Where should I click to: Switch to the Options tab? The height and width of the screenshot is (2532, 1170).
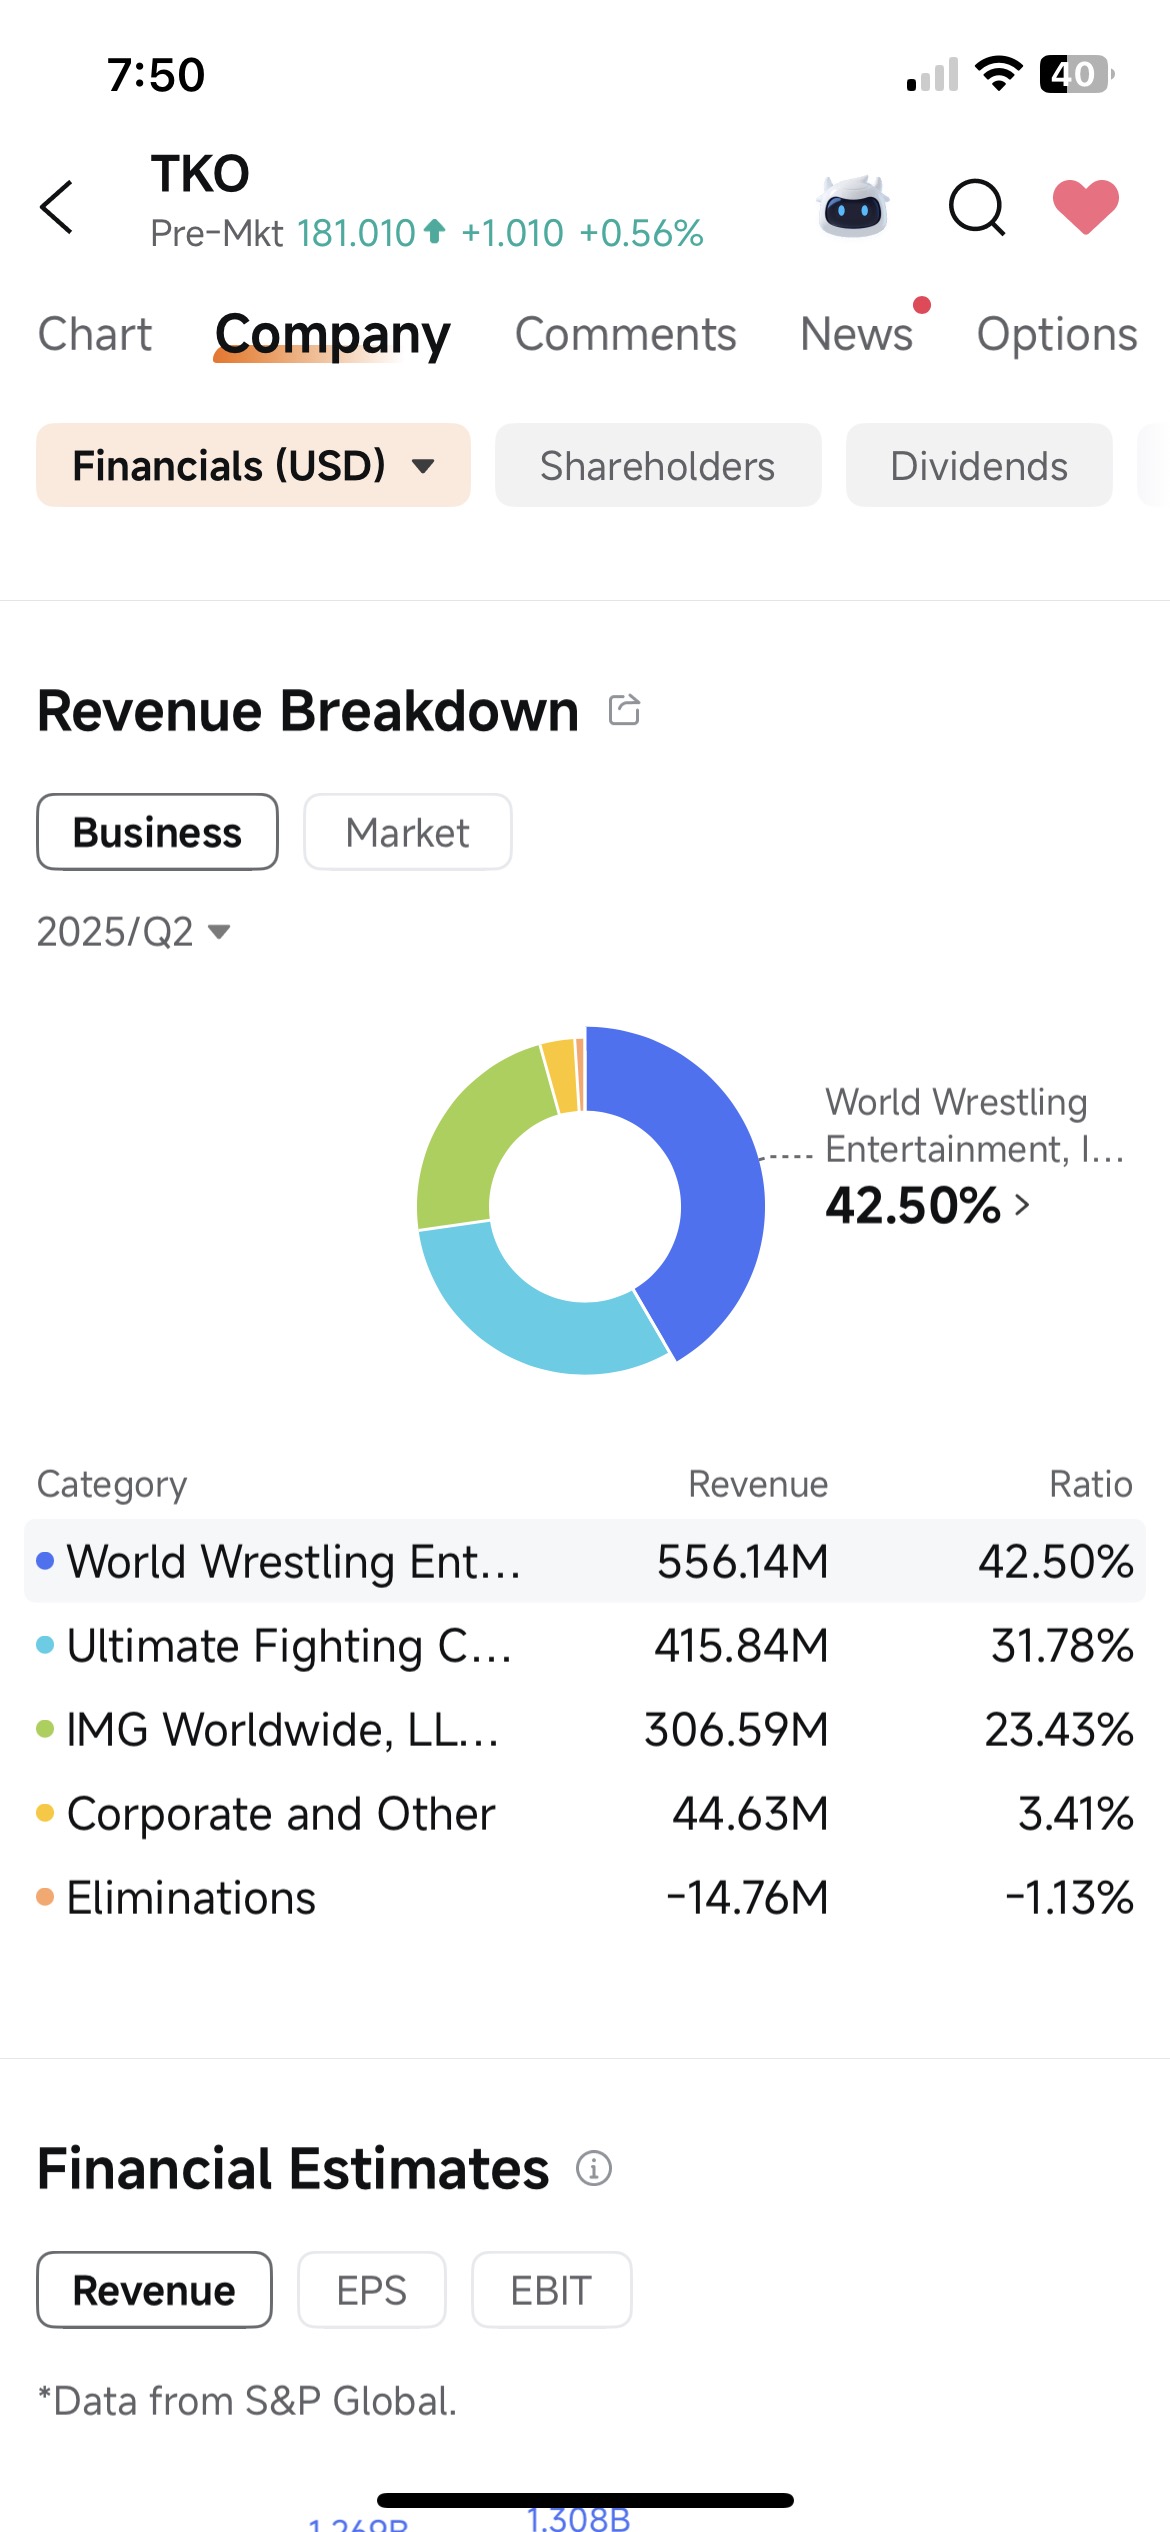pyautogui.click(x=1057, y=334)
